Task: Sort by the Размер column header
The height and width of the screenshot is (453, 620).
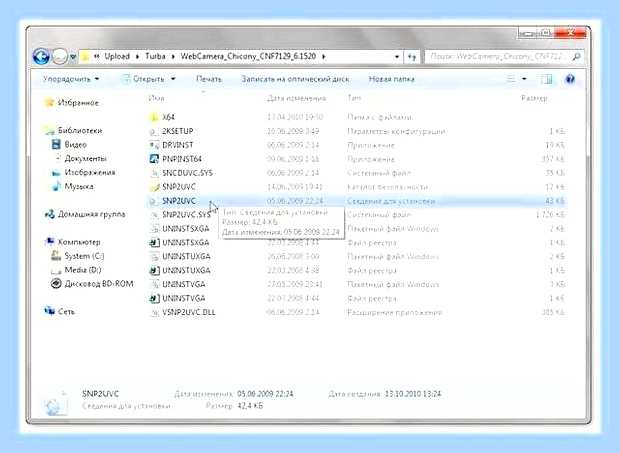Action: coord(534,98)
